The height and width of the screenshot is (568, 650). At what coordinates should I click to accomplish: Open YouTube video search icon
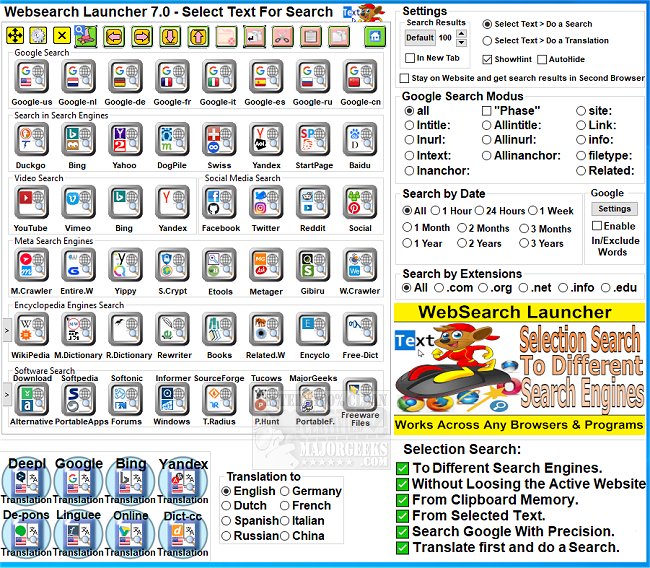(x=31, y=204)
